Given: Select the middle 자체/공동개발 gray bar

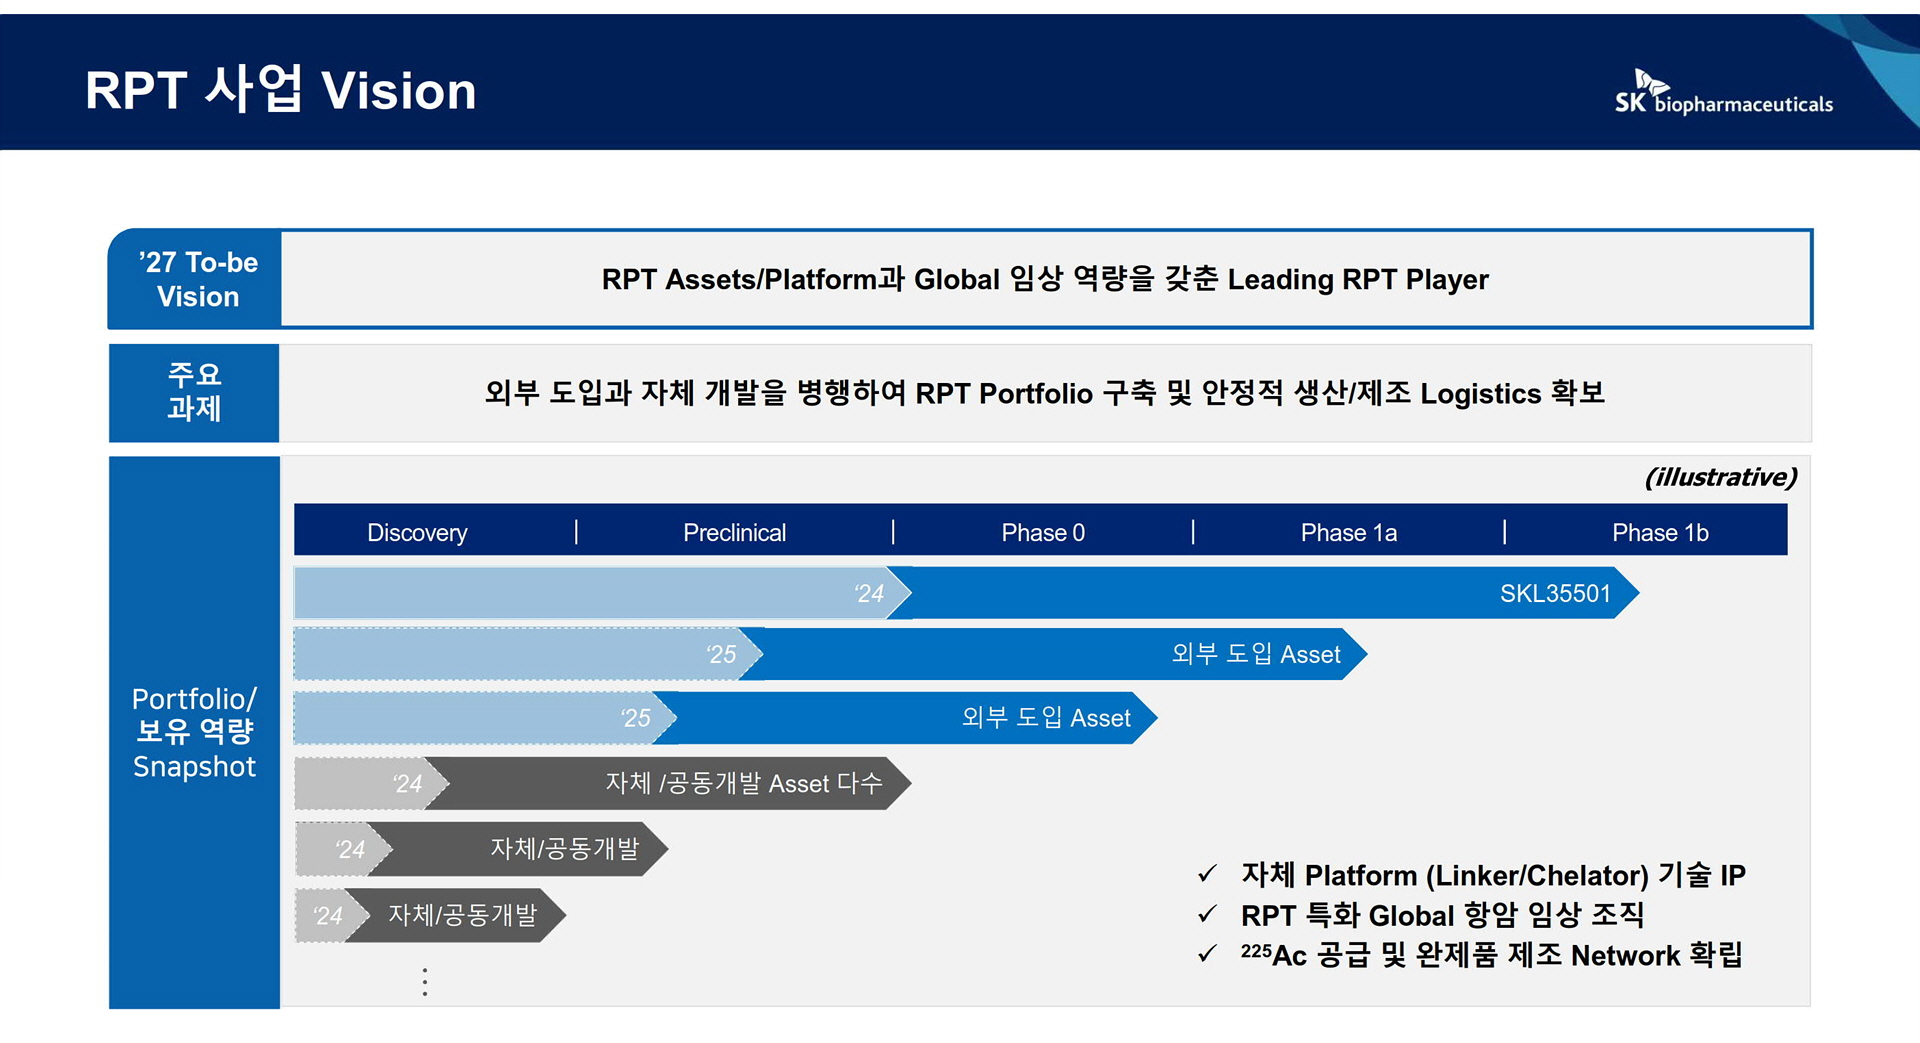Looking at the screenshot, I should 518,849.
